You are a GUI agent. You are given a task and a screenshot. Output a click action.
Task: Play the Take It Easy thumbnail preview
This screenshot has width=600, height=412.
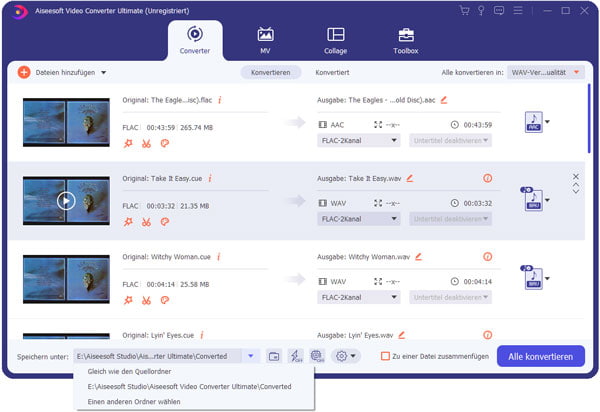click(x=66, y=200)
